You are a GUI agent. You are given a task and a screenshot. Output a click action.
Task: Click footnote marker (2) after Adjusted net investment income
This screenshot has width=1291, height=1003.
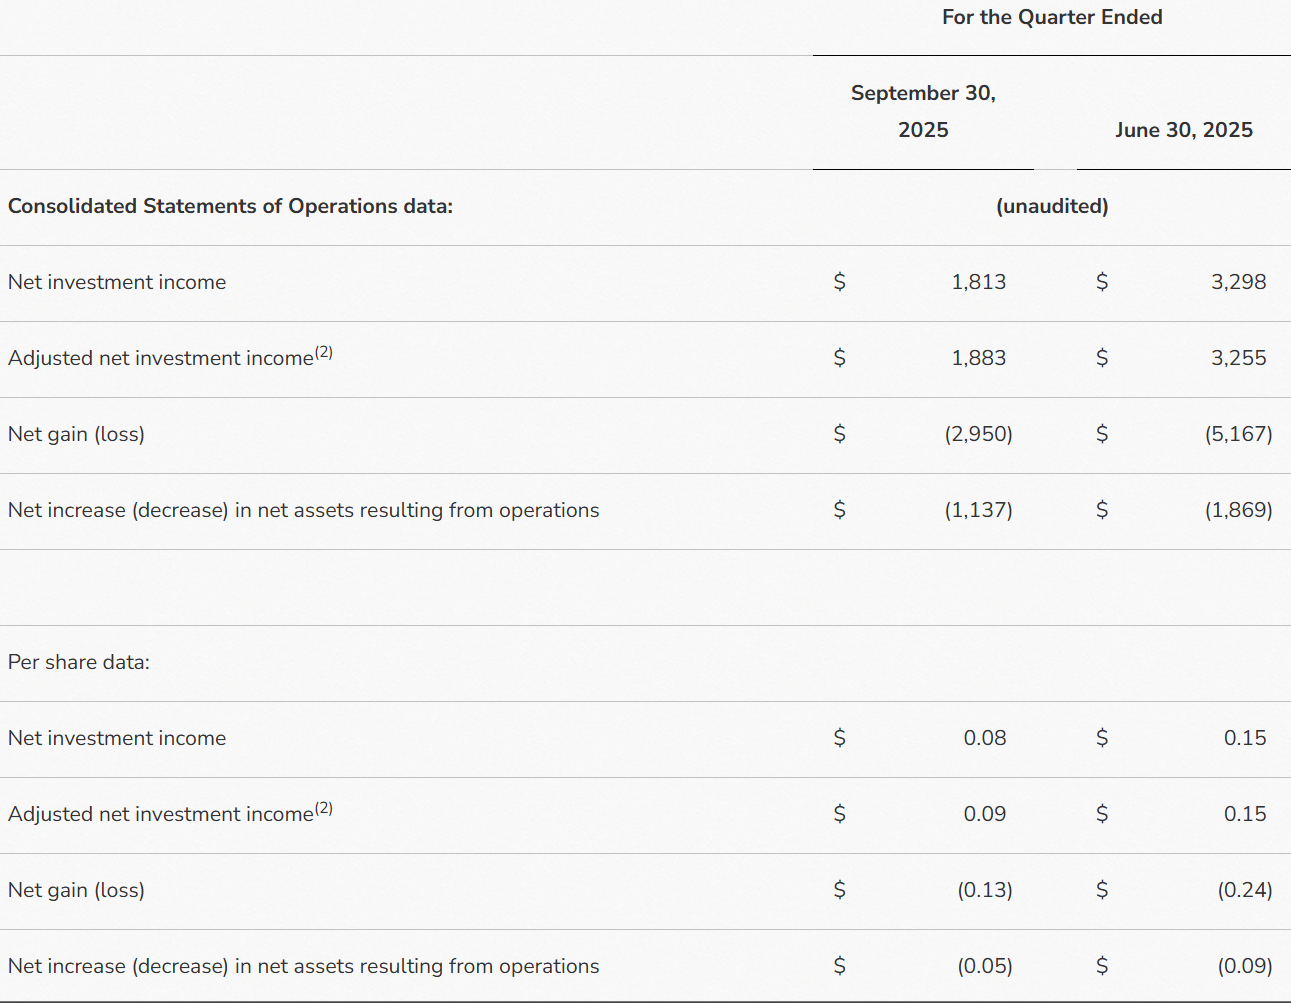tap(325, 350)
